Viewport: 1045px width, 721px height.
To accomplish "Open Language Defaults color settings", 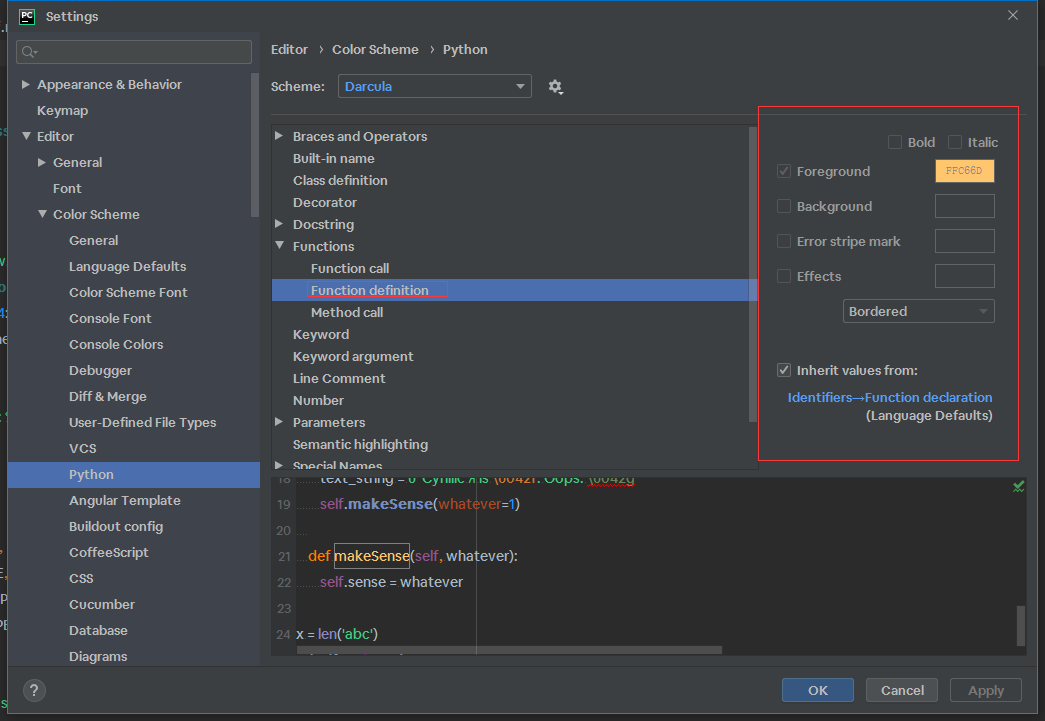I will [x=127, y=267].
